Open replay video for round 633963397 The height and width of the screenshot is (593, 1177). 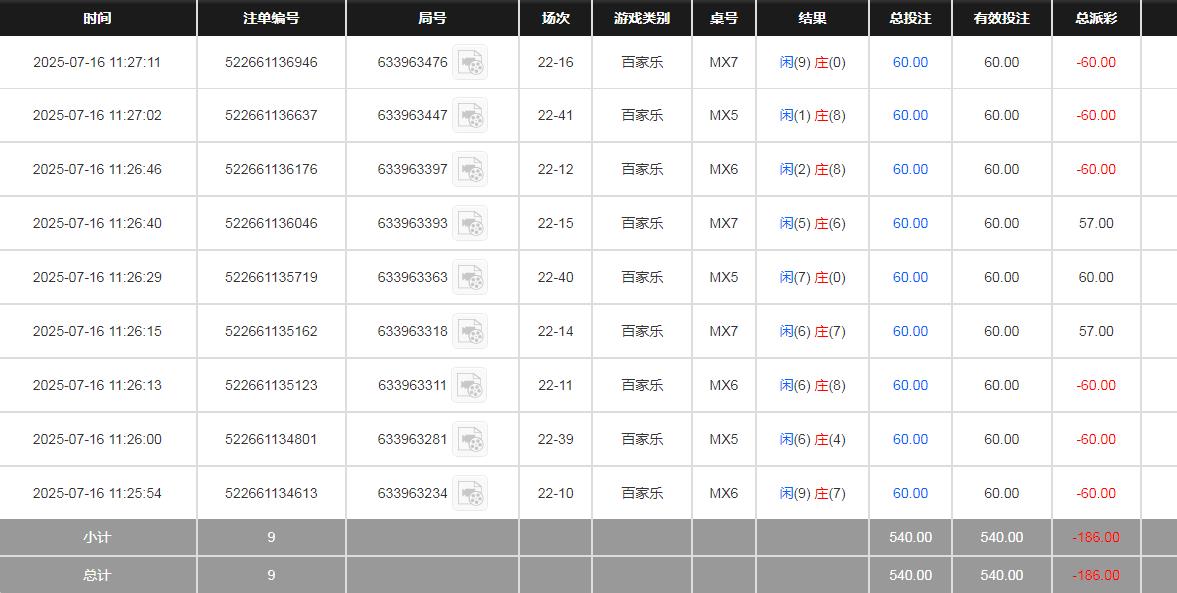click(x=471, y=170)
